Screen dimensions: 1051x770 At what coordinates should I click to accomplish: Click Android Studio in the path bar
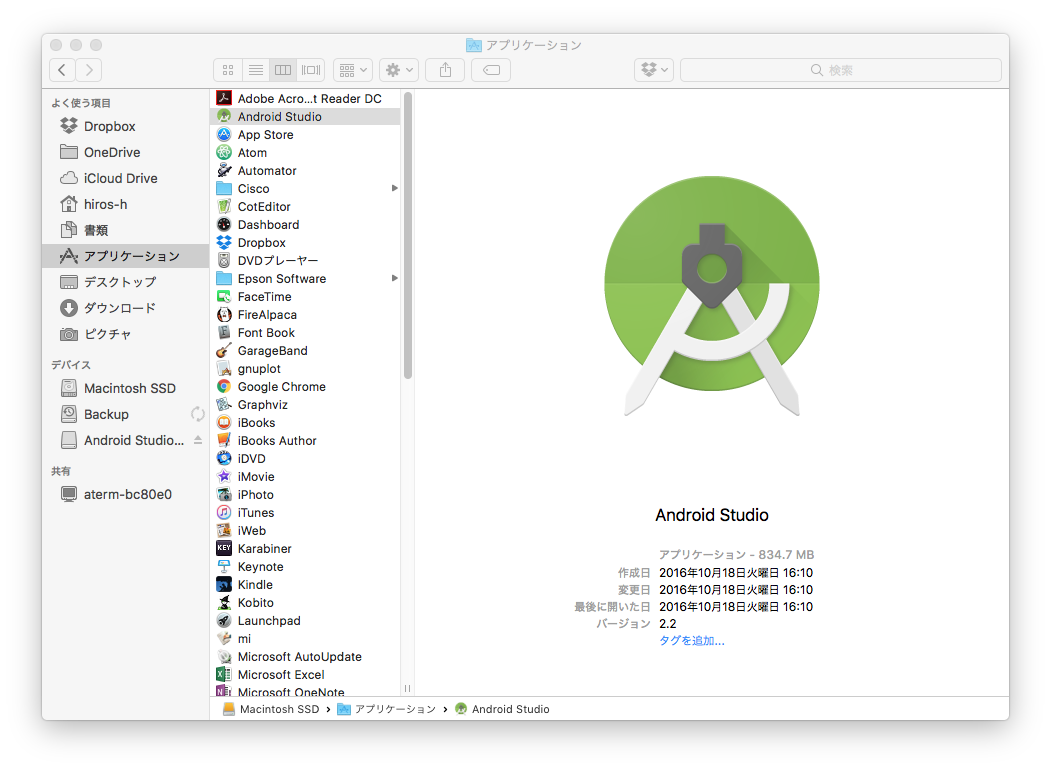tap(502, 709)
